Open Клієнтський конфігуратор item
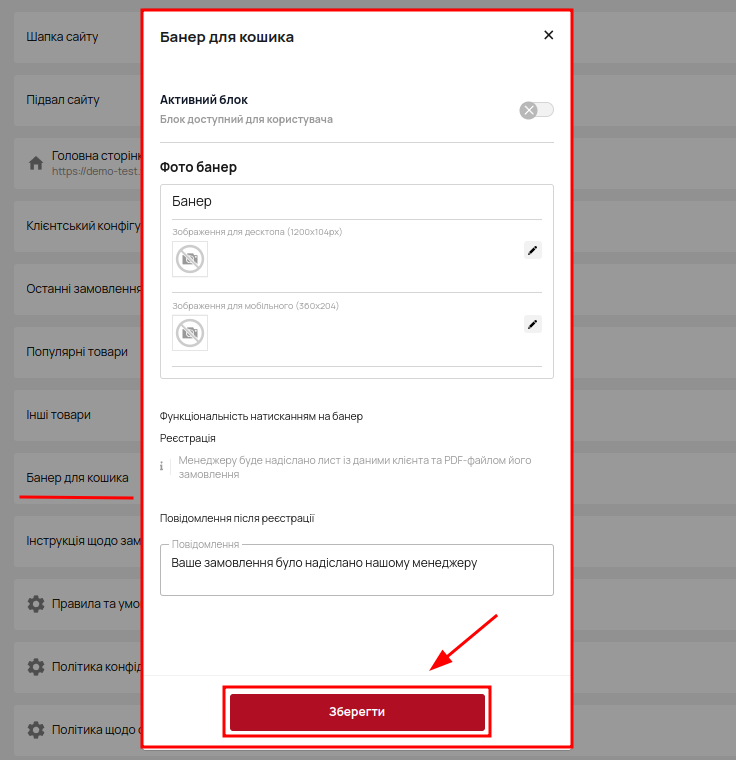Screen dimensions: 736x760 [x=83, y=226]
